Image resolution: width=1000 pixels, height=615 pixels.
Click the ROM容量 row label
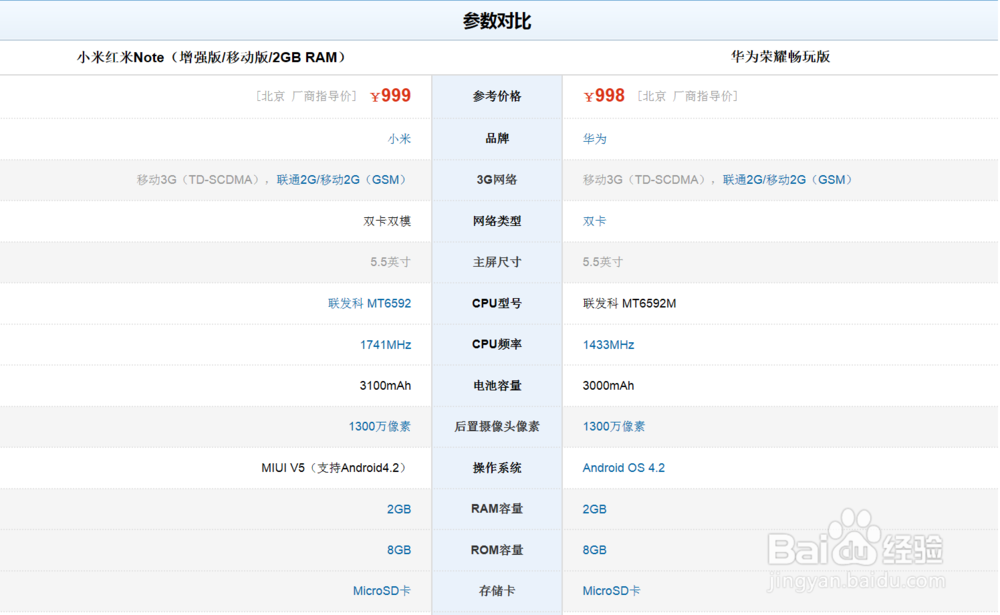[x=497, y=550]
